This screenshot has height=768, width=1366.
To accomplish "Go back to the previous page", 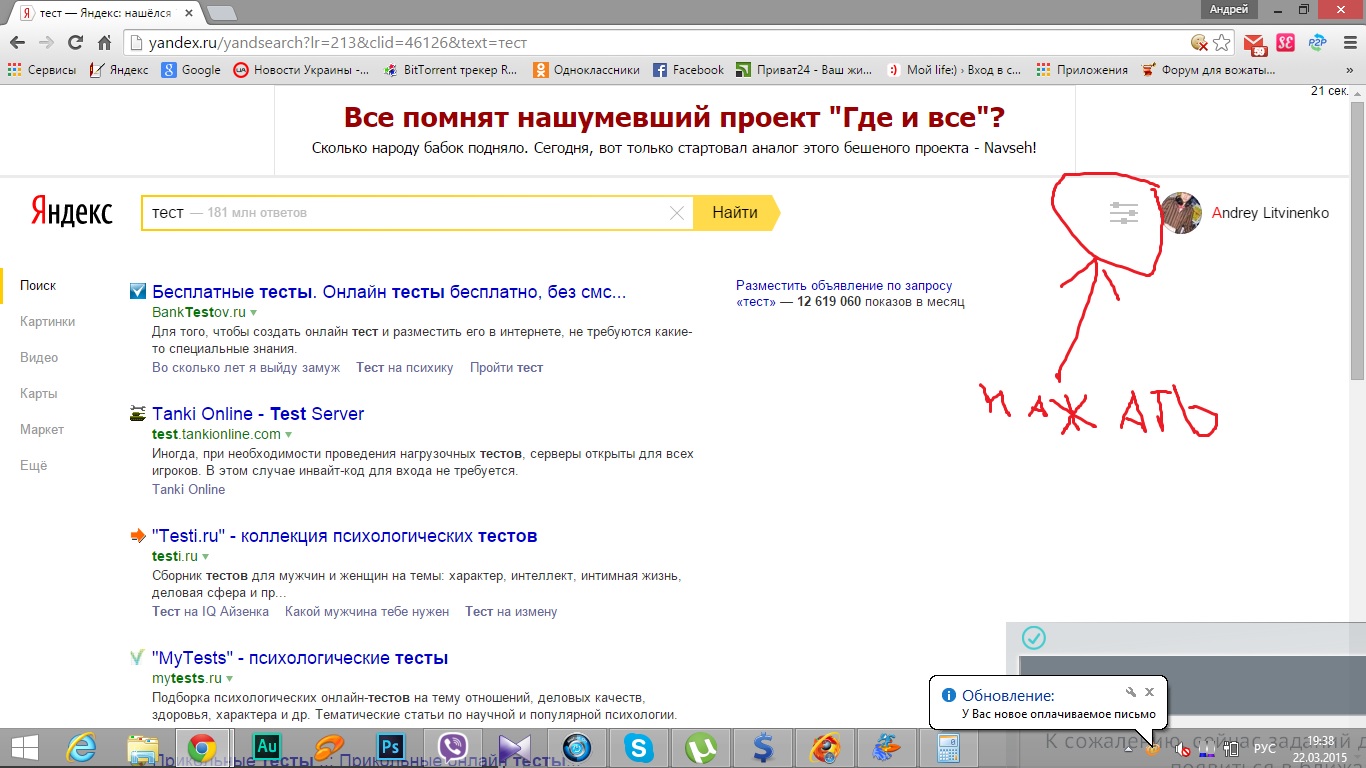I will [x=17, y=43].
